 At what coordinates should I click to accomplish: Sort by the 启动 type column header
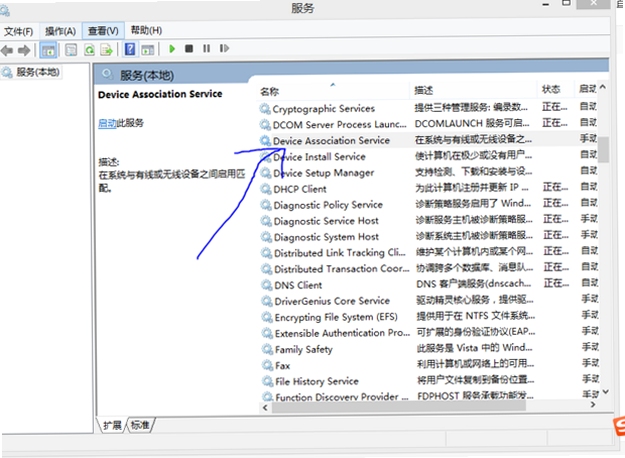tap(587, 89)
